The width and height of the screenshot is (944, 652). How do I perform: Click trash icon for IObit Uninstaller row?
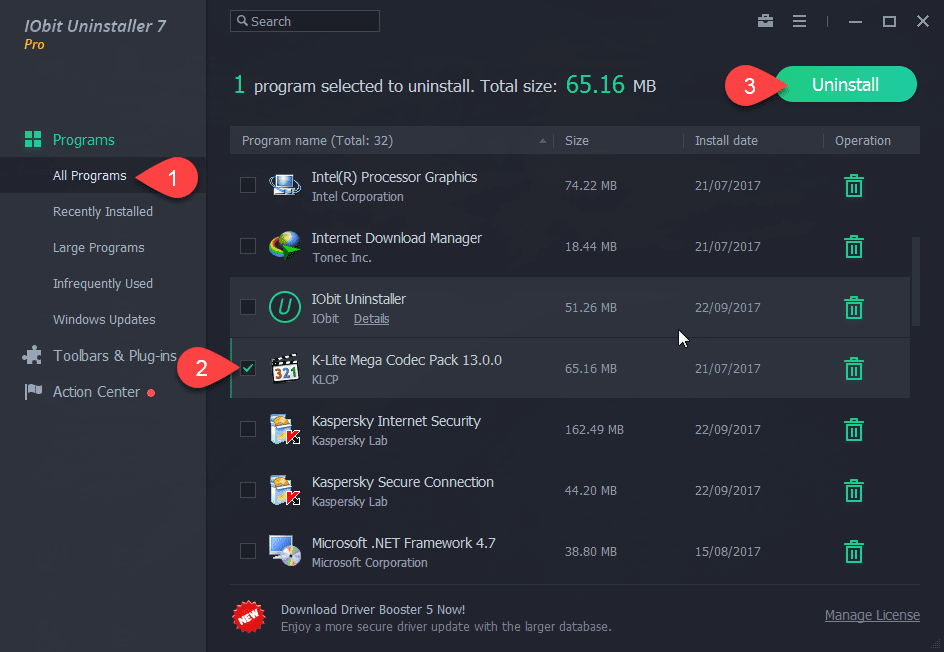(854, 308)
